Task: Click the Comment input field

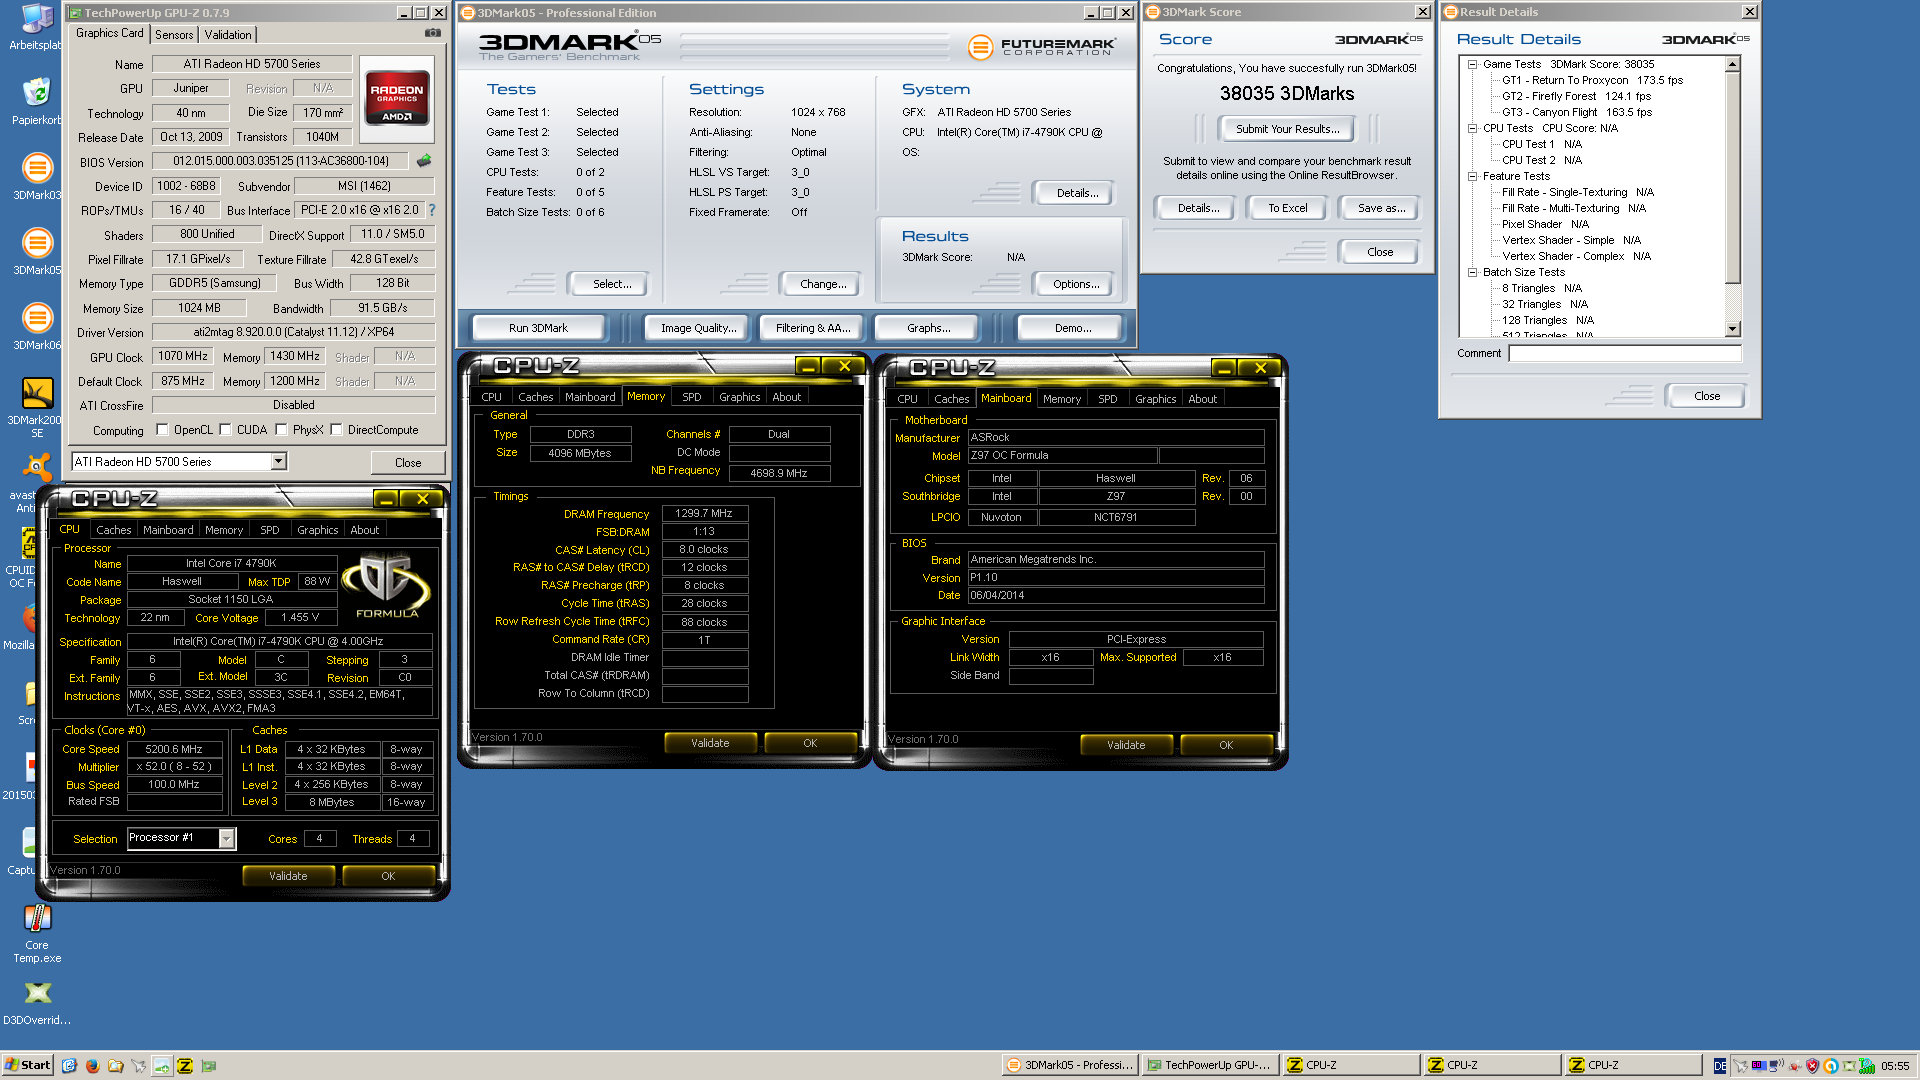Action: pos(1625,353)
